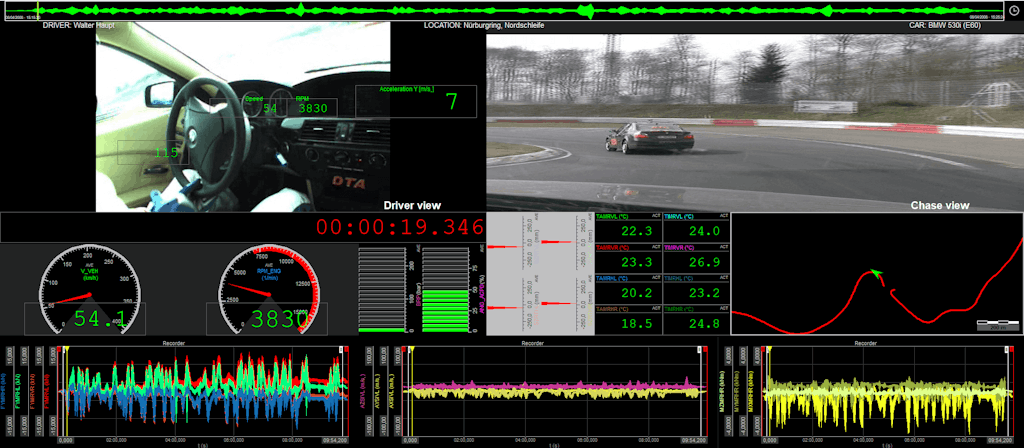The image size is (1024, 448).
Task: Click the RPM overlay 3830 in driver view
Action: (312, 108)
